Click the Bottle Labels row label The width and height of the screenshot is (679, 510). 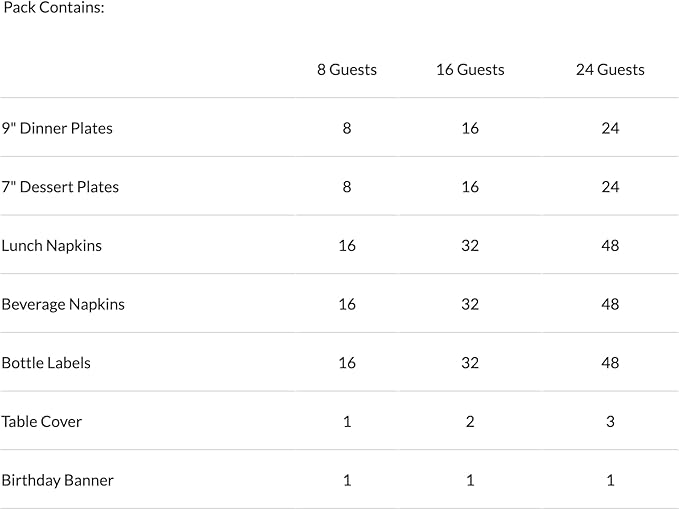click(x=46, y=363)
